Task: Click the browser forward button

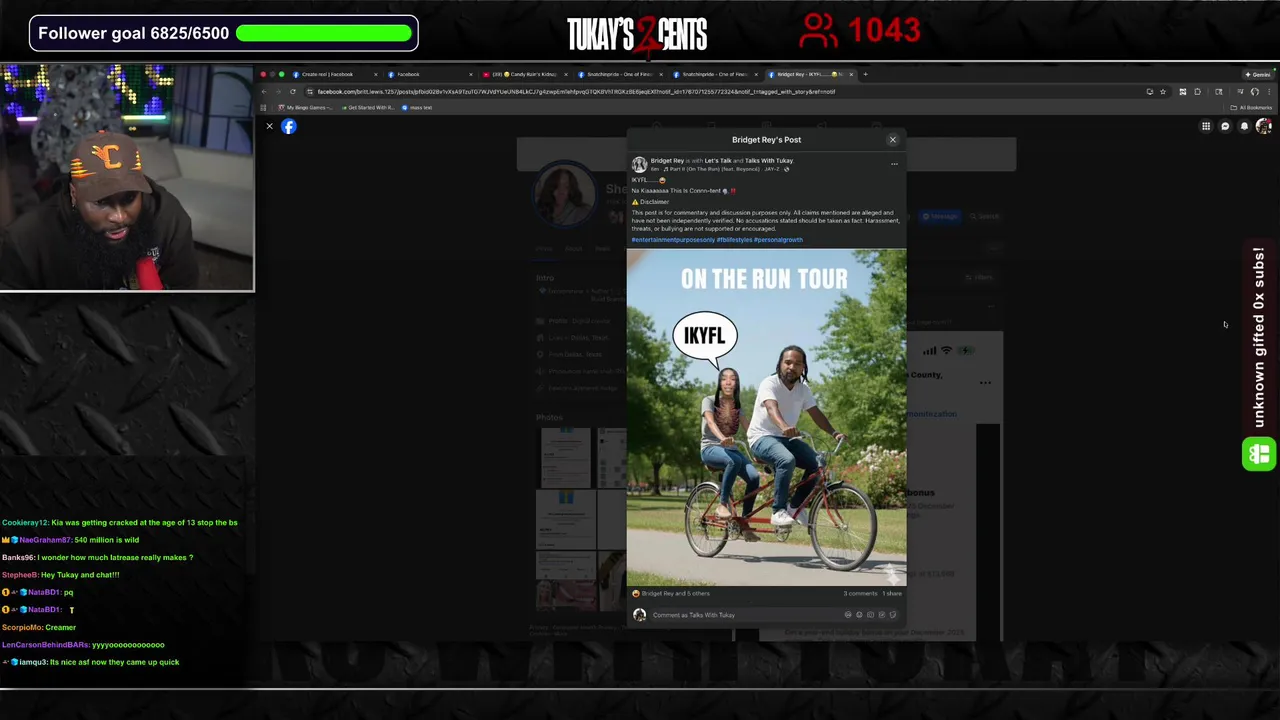Action: coord(278,92)
